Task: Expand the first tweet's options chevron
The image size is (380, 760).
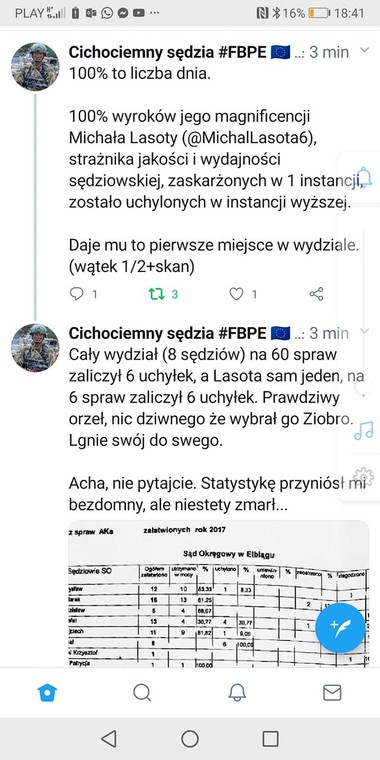Action: pos(364,50)
